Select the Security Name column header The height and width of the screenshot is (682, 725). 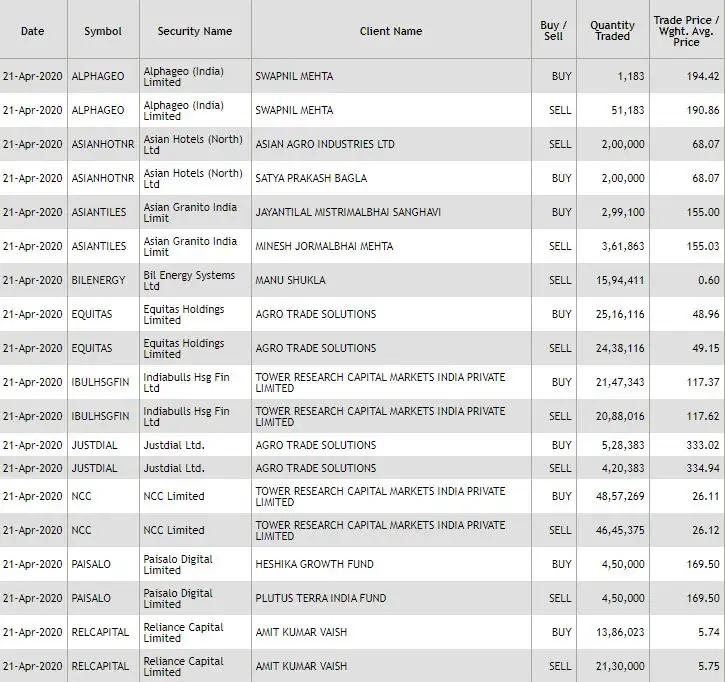195,31
